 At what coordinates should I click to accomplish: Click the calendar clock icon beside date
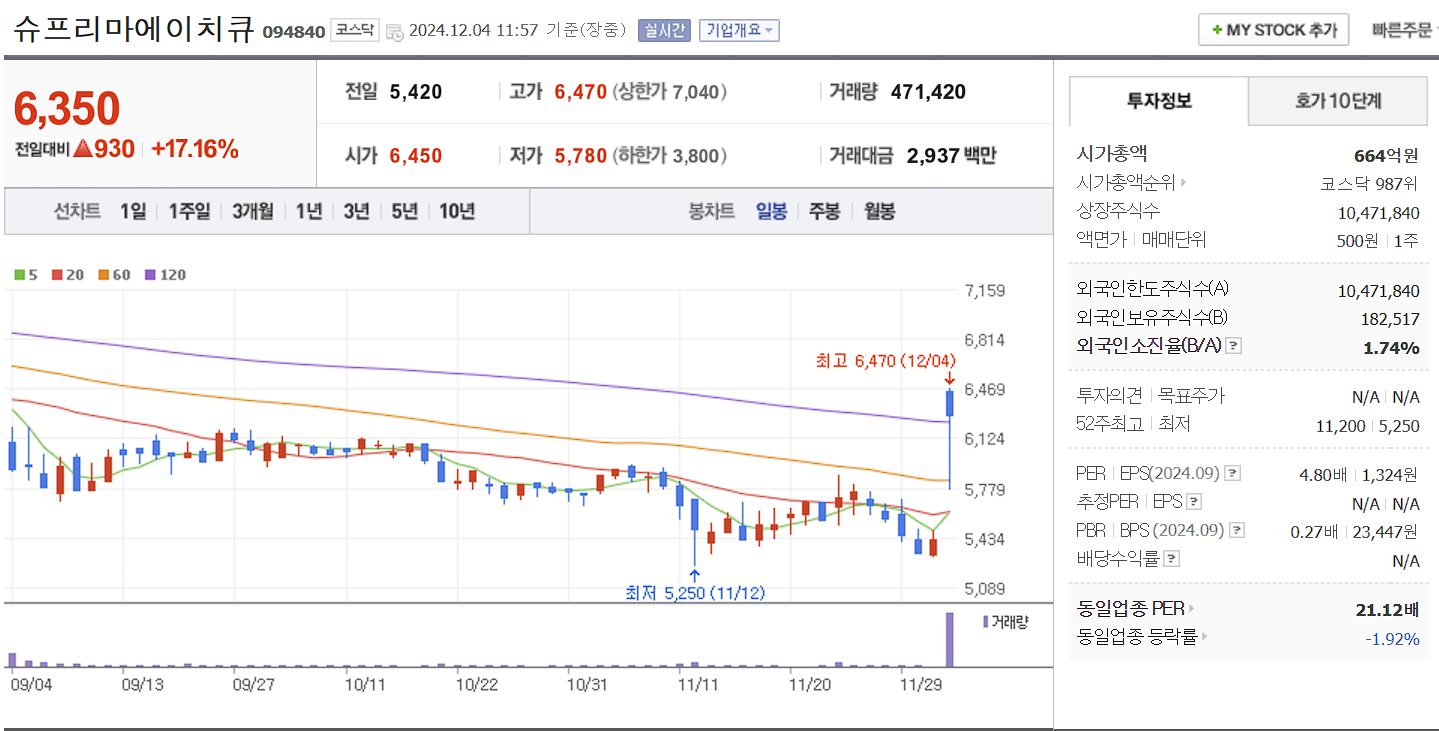coord(394,31)
